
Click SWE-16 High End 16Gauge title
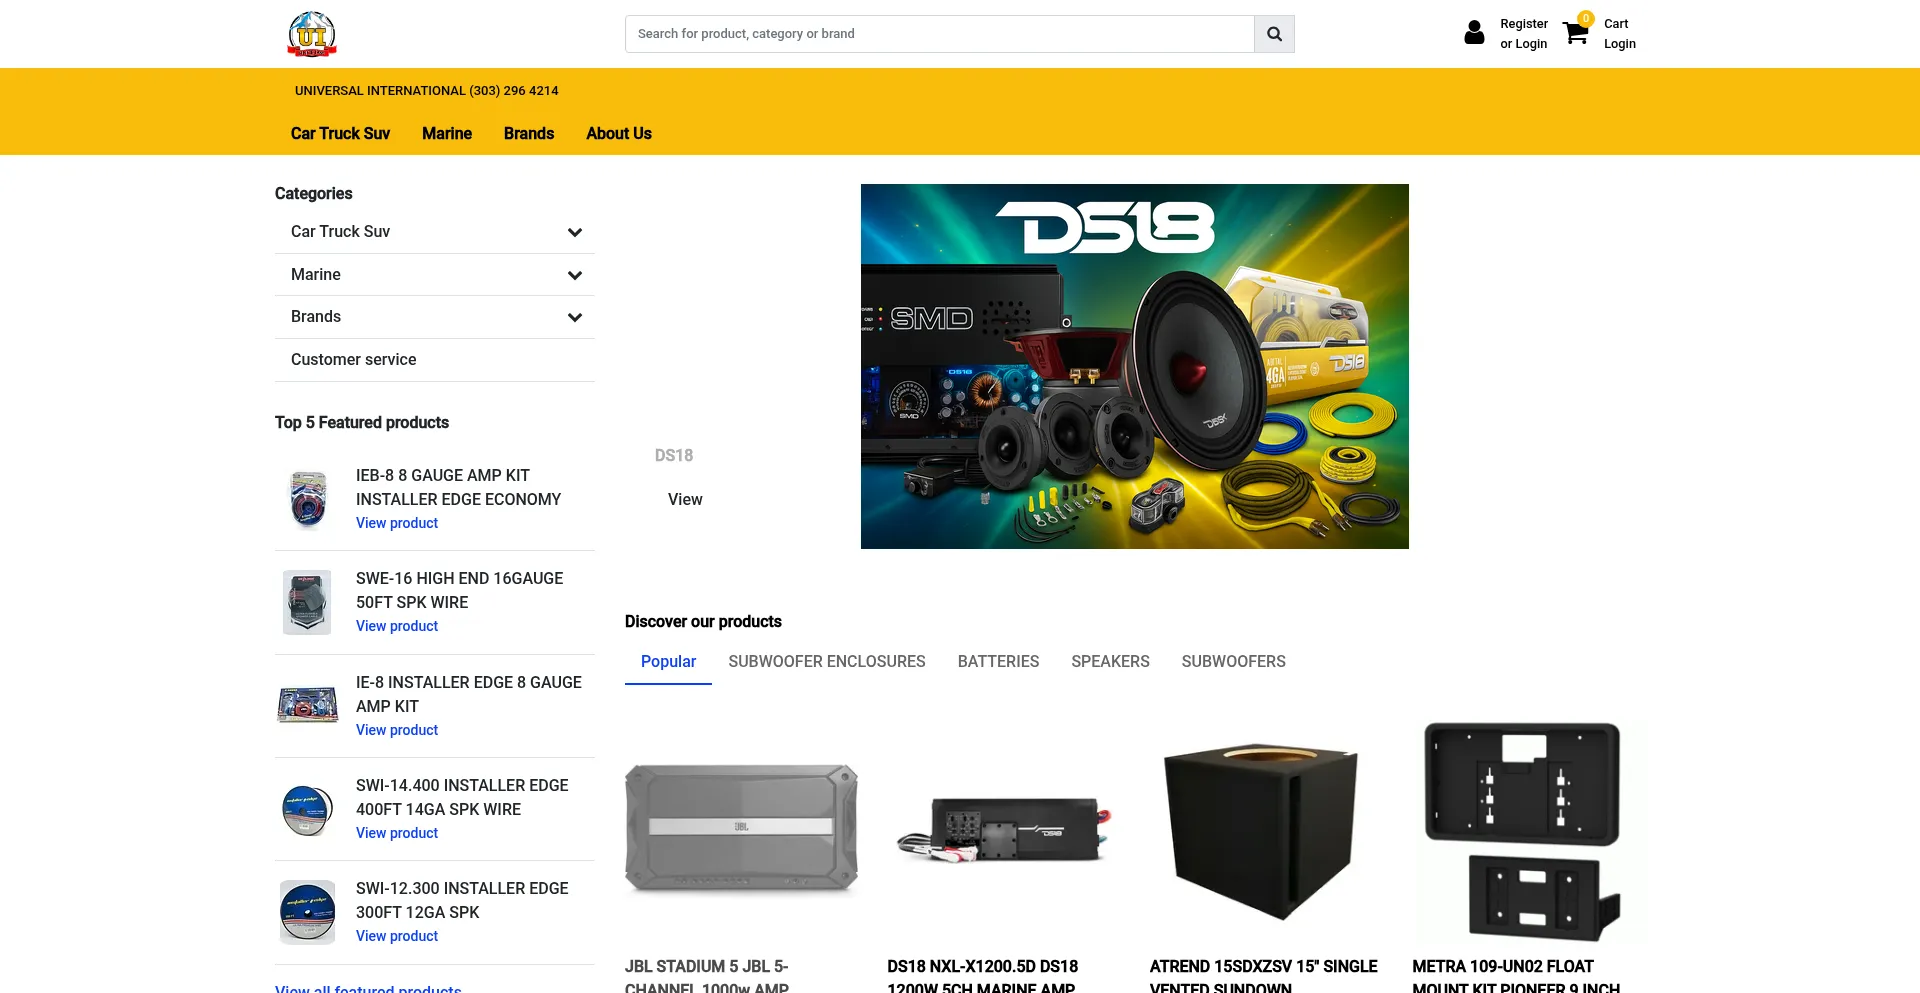459,590
